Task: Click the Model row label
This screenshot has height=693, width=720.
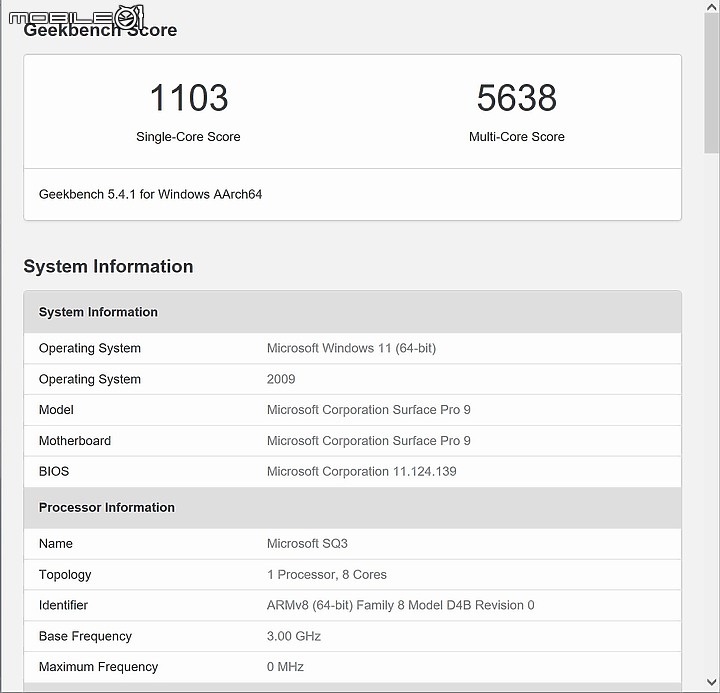Action: click(56, 410)
